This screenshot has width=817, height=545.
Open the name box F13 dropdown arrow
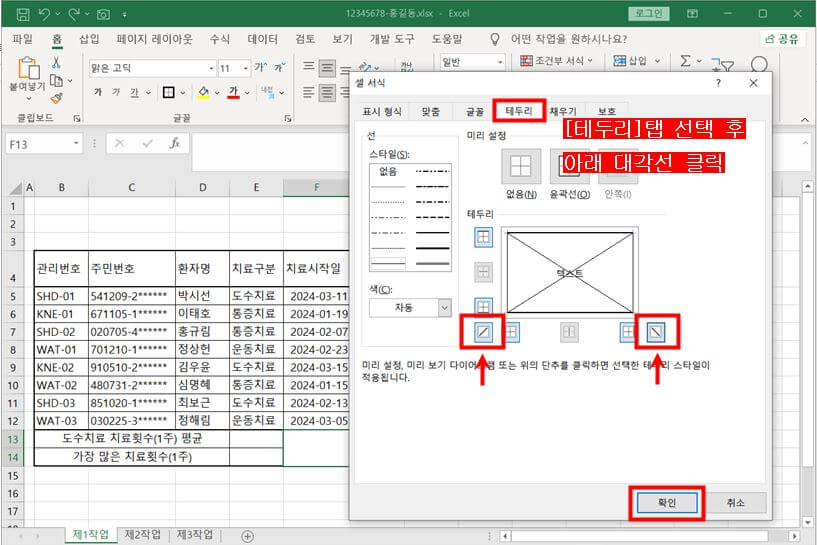coord(76,143)
